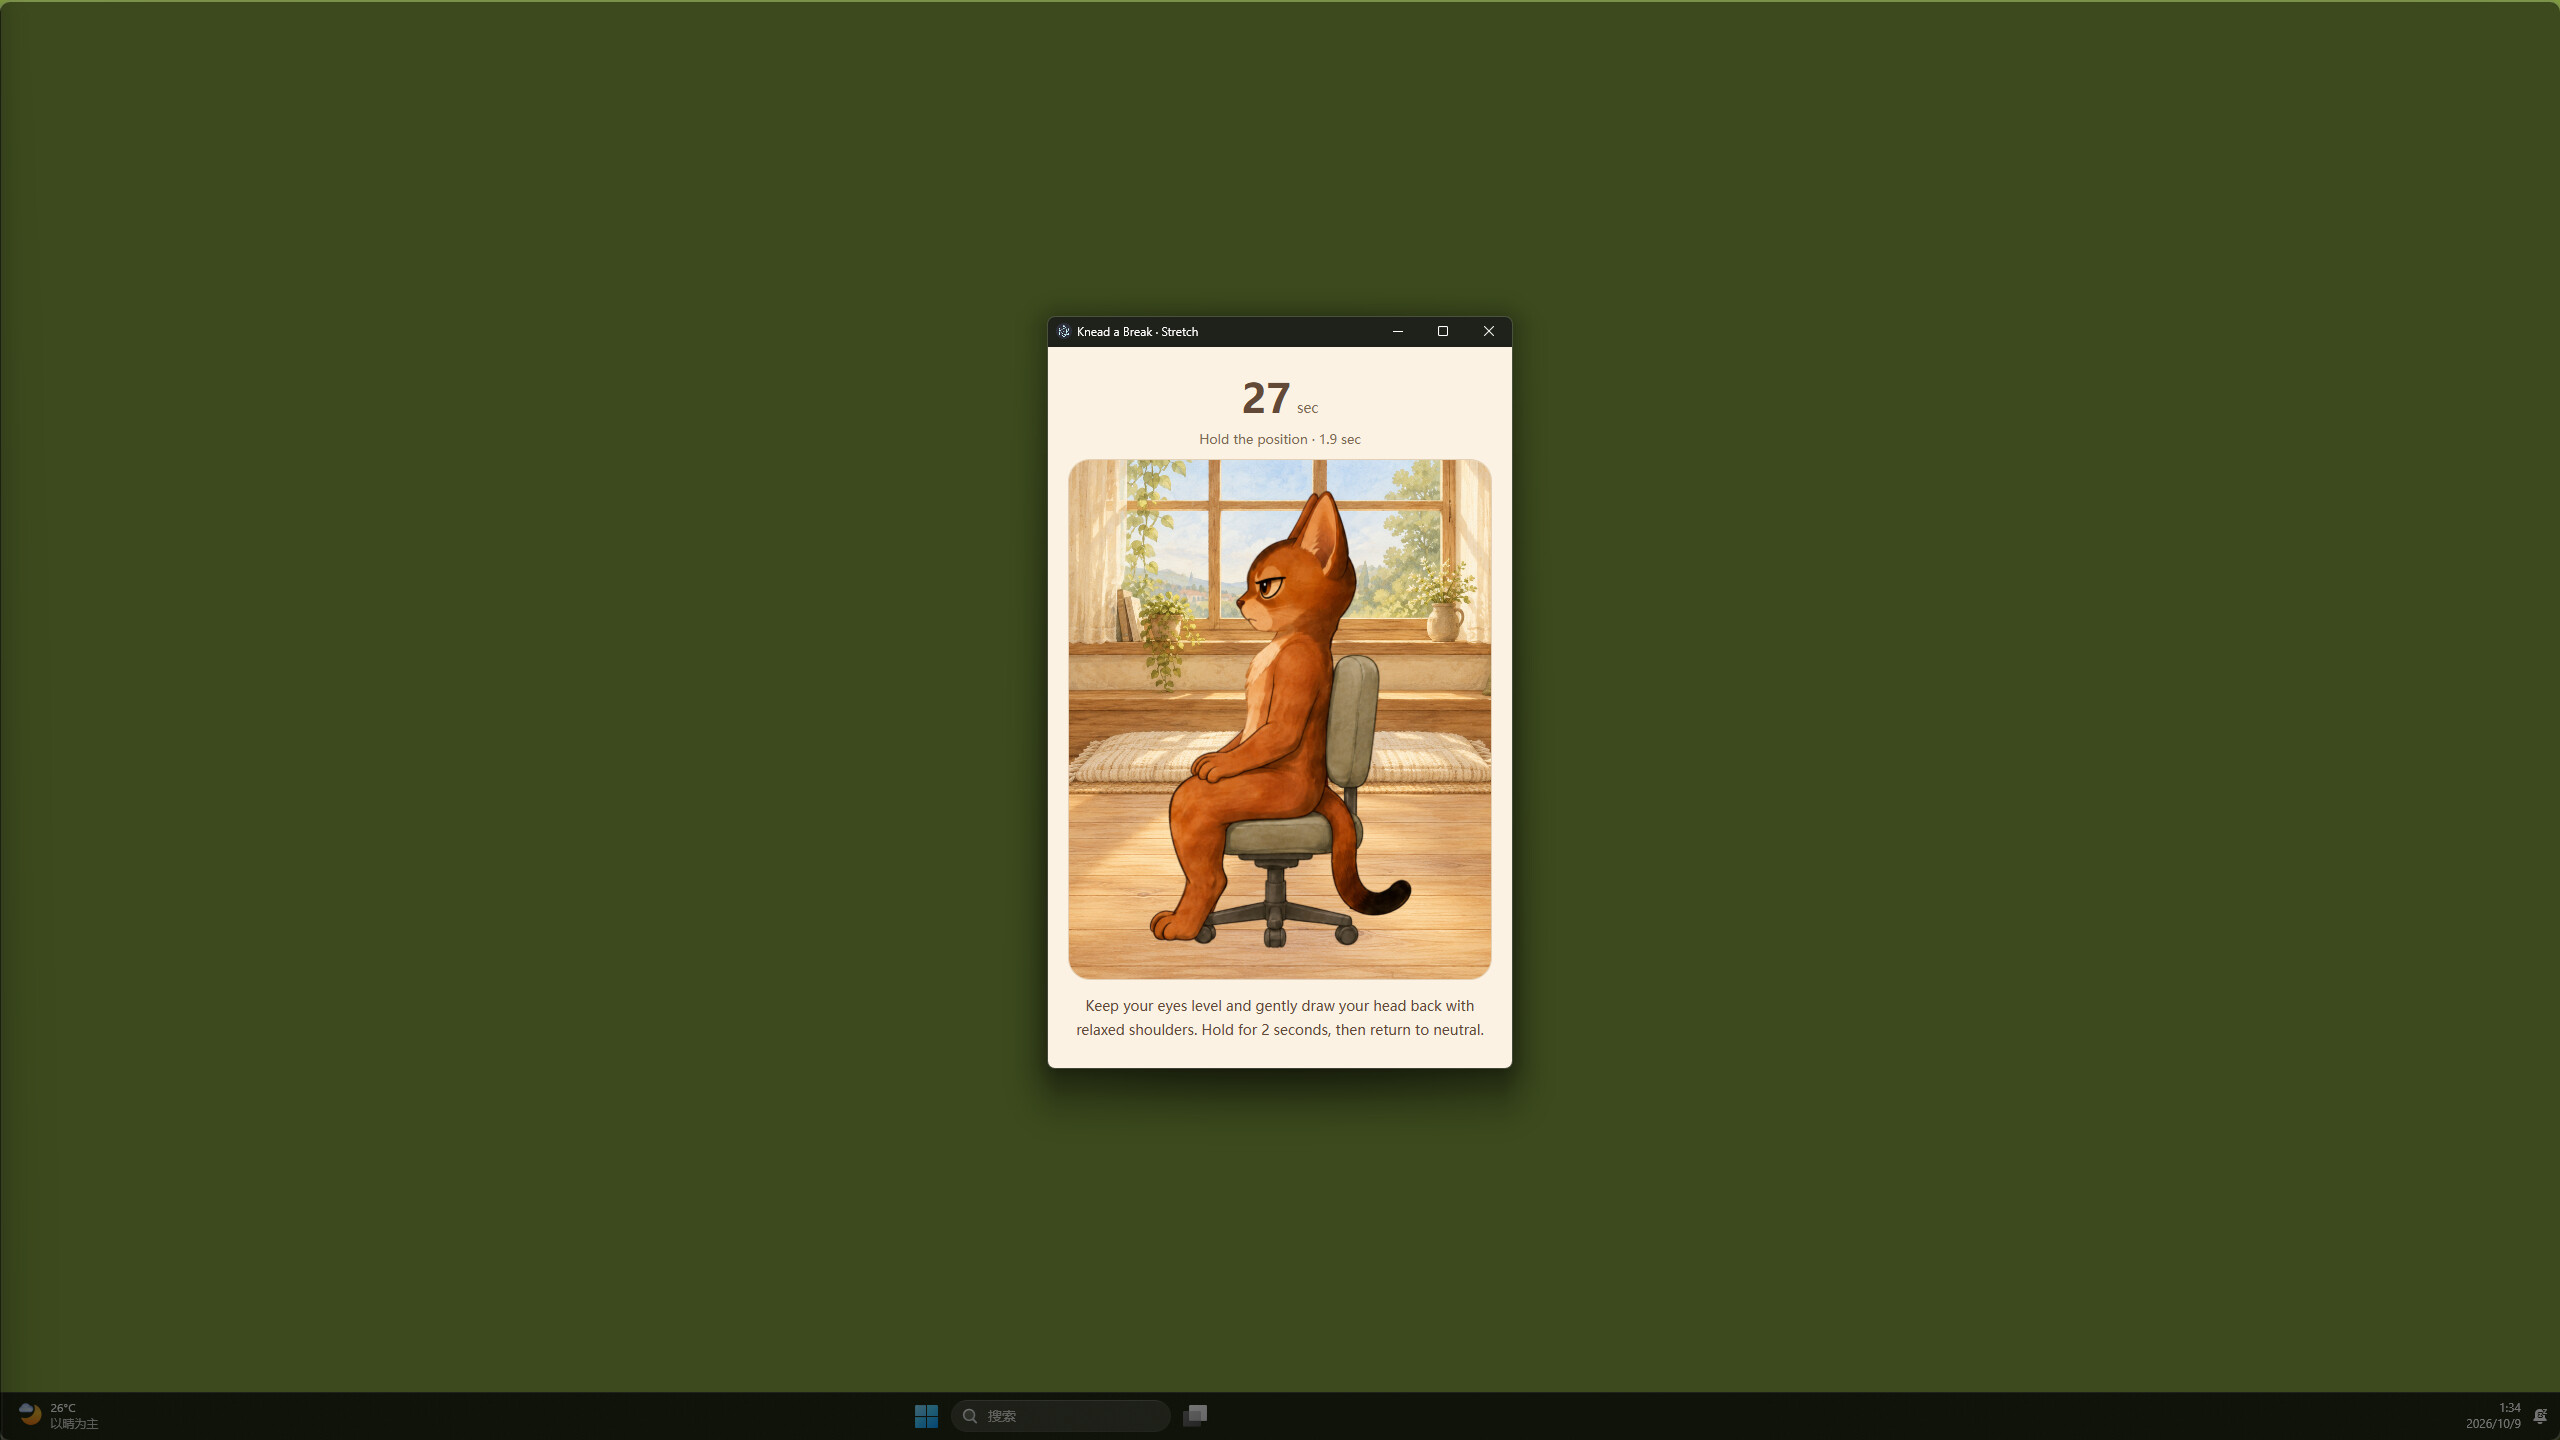Open the Windows Start menu

click(x=926, y=1415)
